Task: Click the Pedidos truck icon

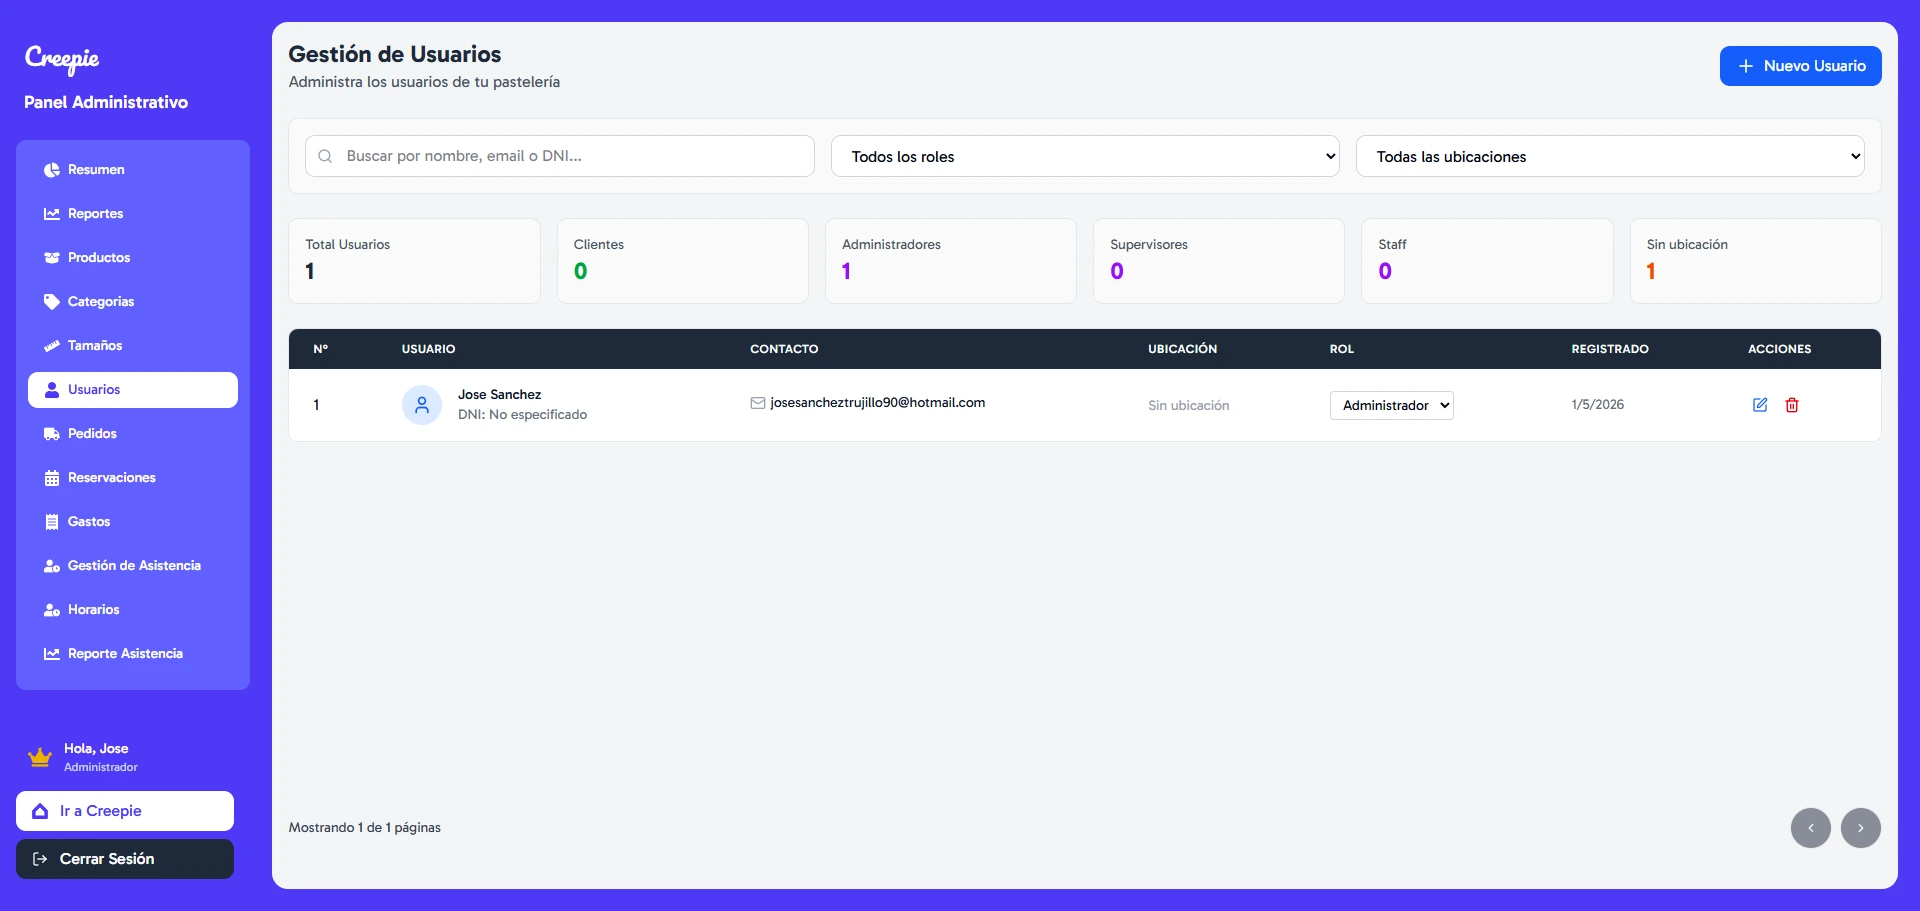Action: (x=52, y=434)
